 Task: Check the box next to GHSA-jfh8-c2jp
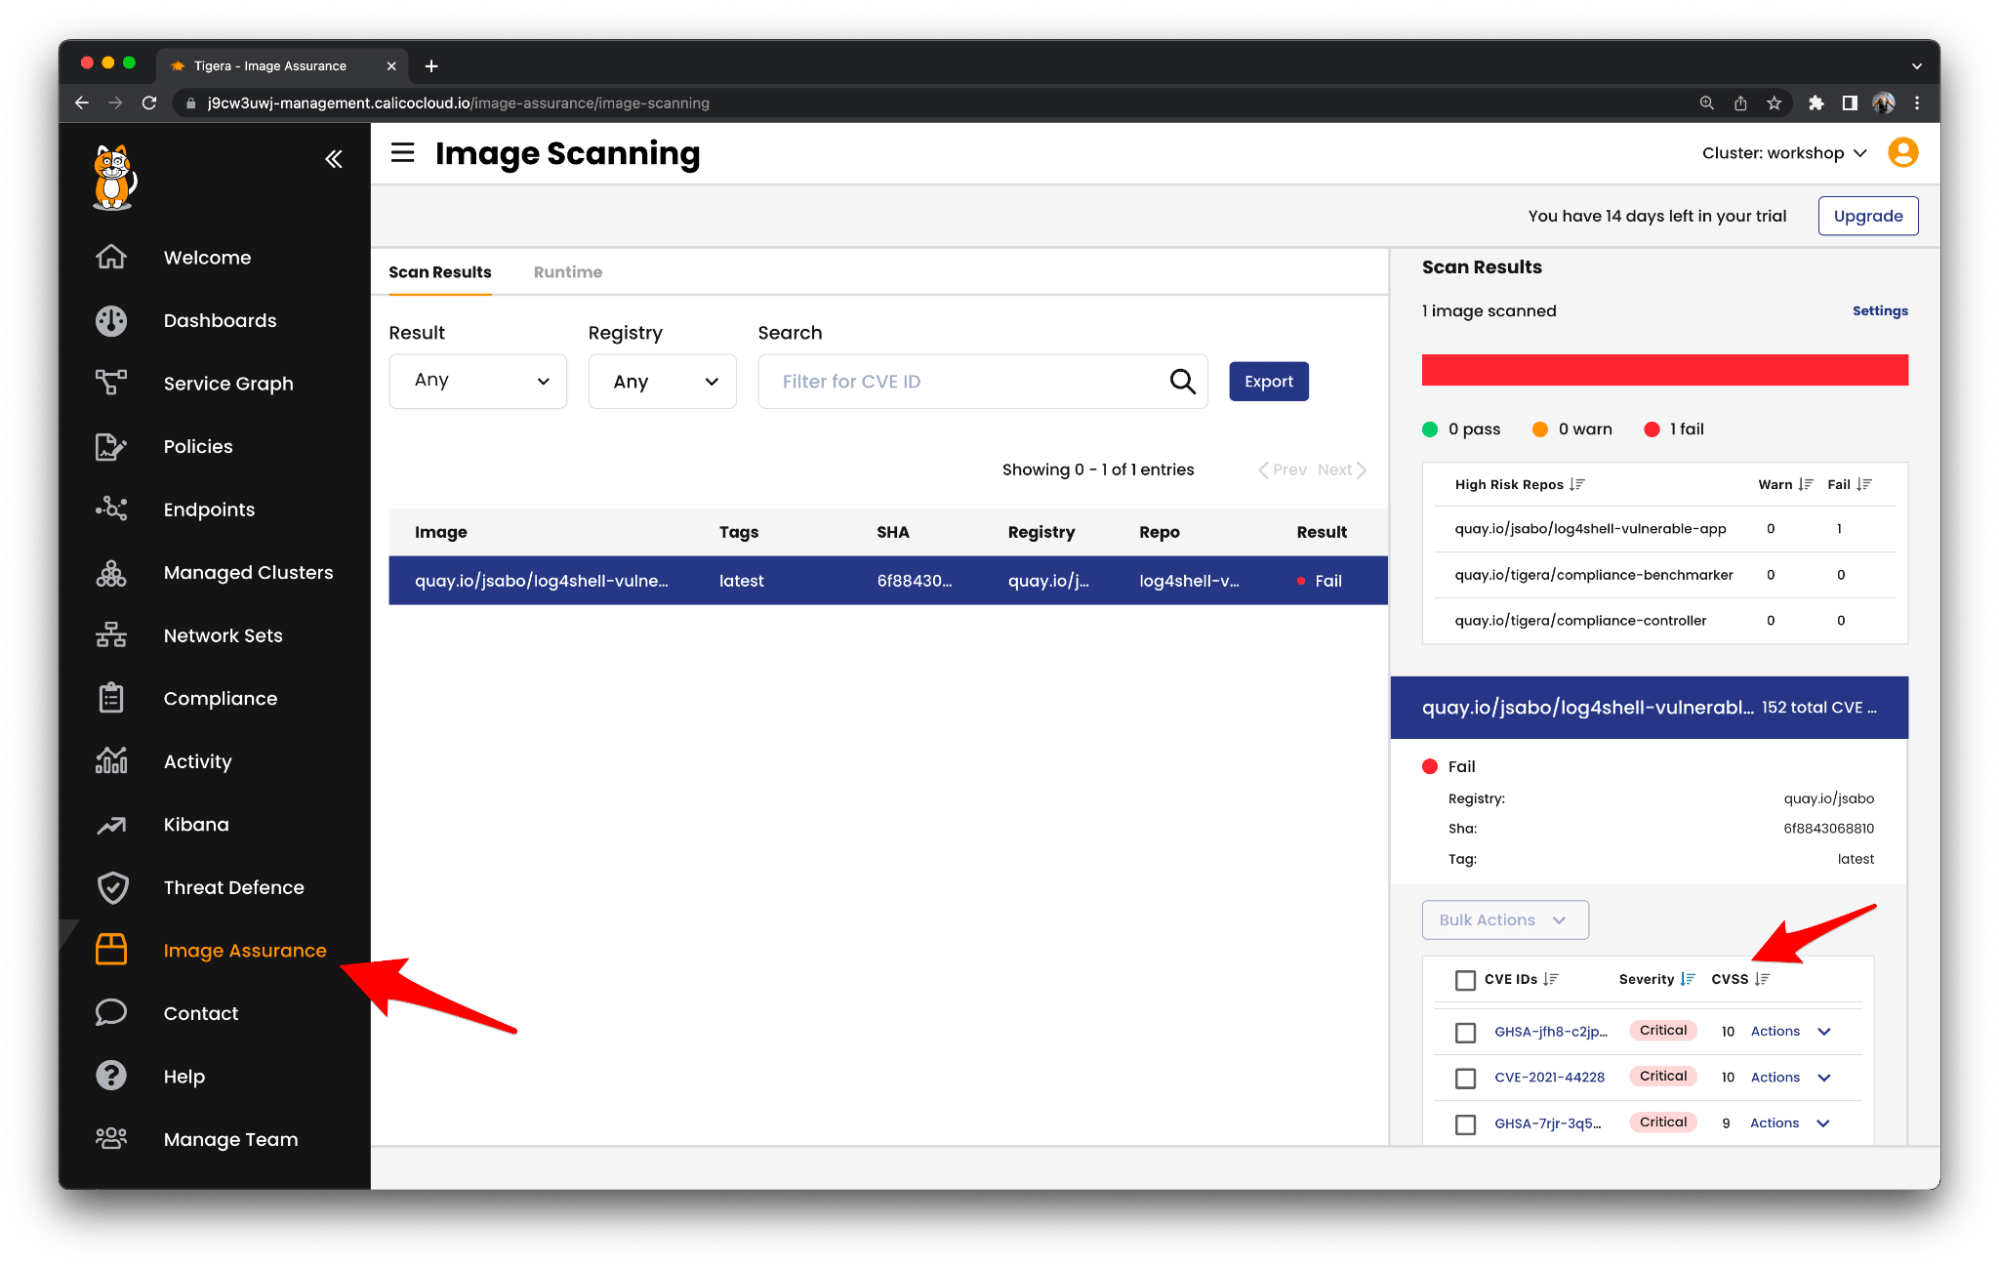point(1465,1032)
